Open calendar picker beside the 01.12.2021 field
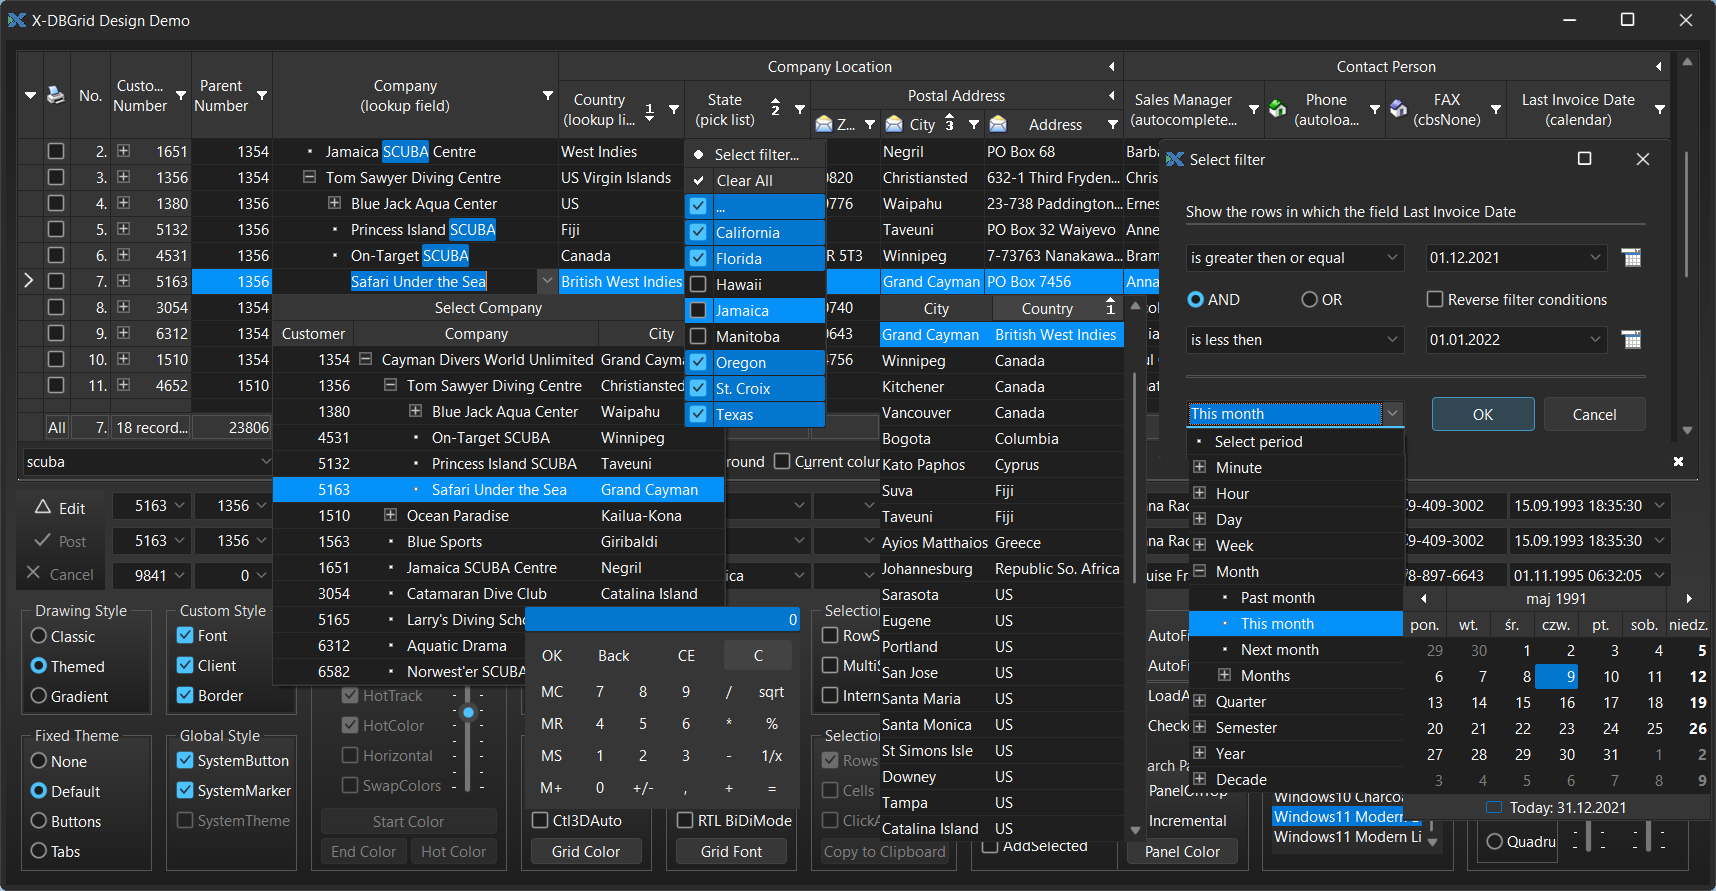The height and width of the screenshot is (891, 1716). (x=1631, y=258)
